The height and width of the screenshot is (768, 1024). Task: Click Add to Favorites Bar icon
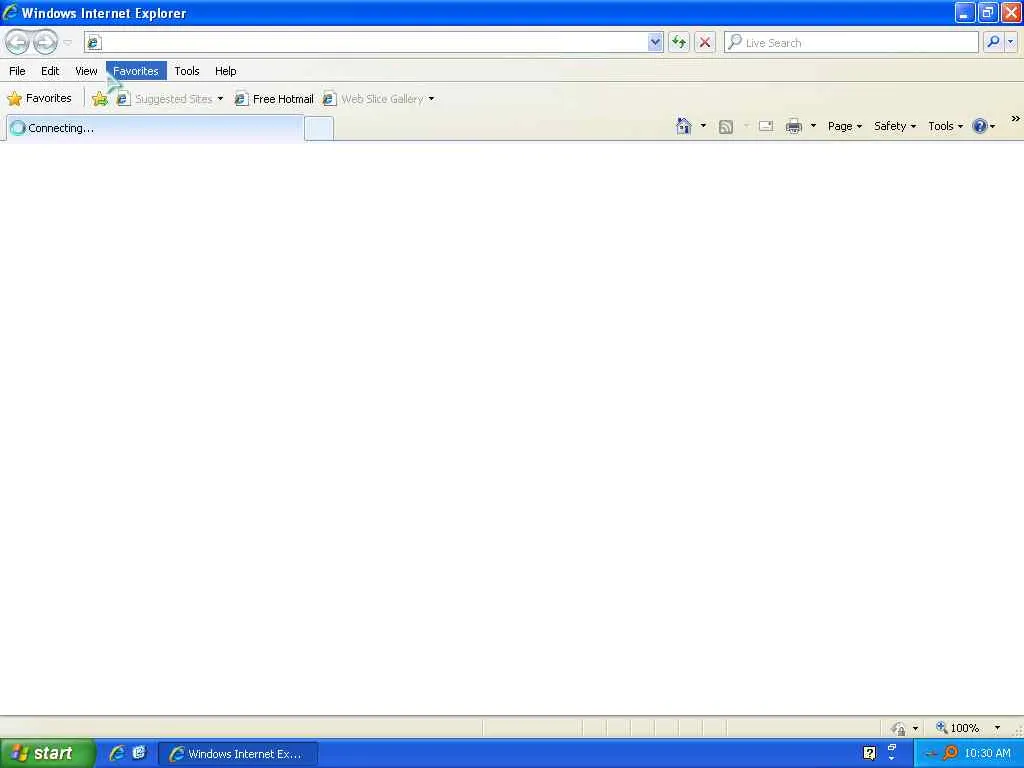coord(100,99)
